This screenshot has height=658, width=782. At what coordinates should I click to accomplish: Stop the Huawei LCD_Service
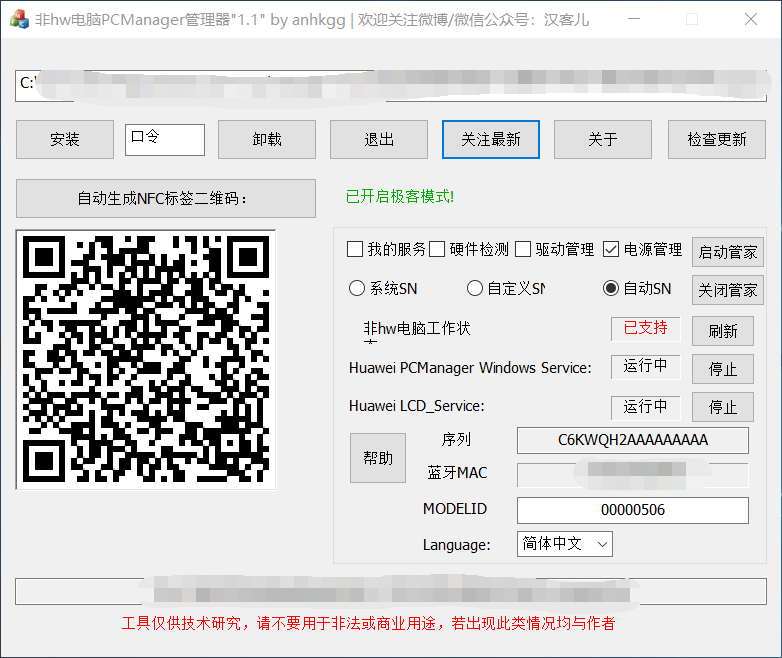(723, 407)
